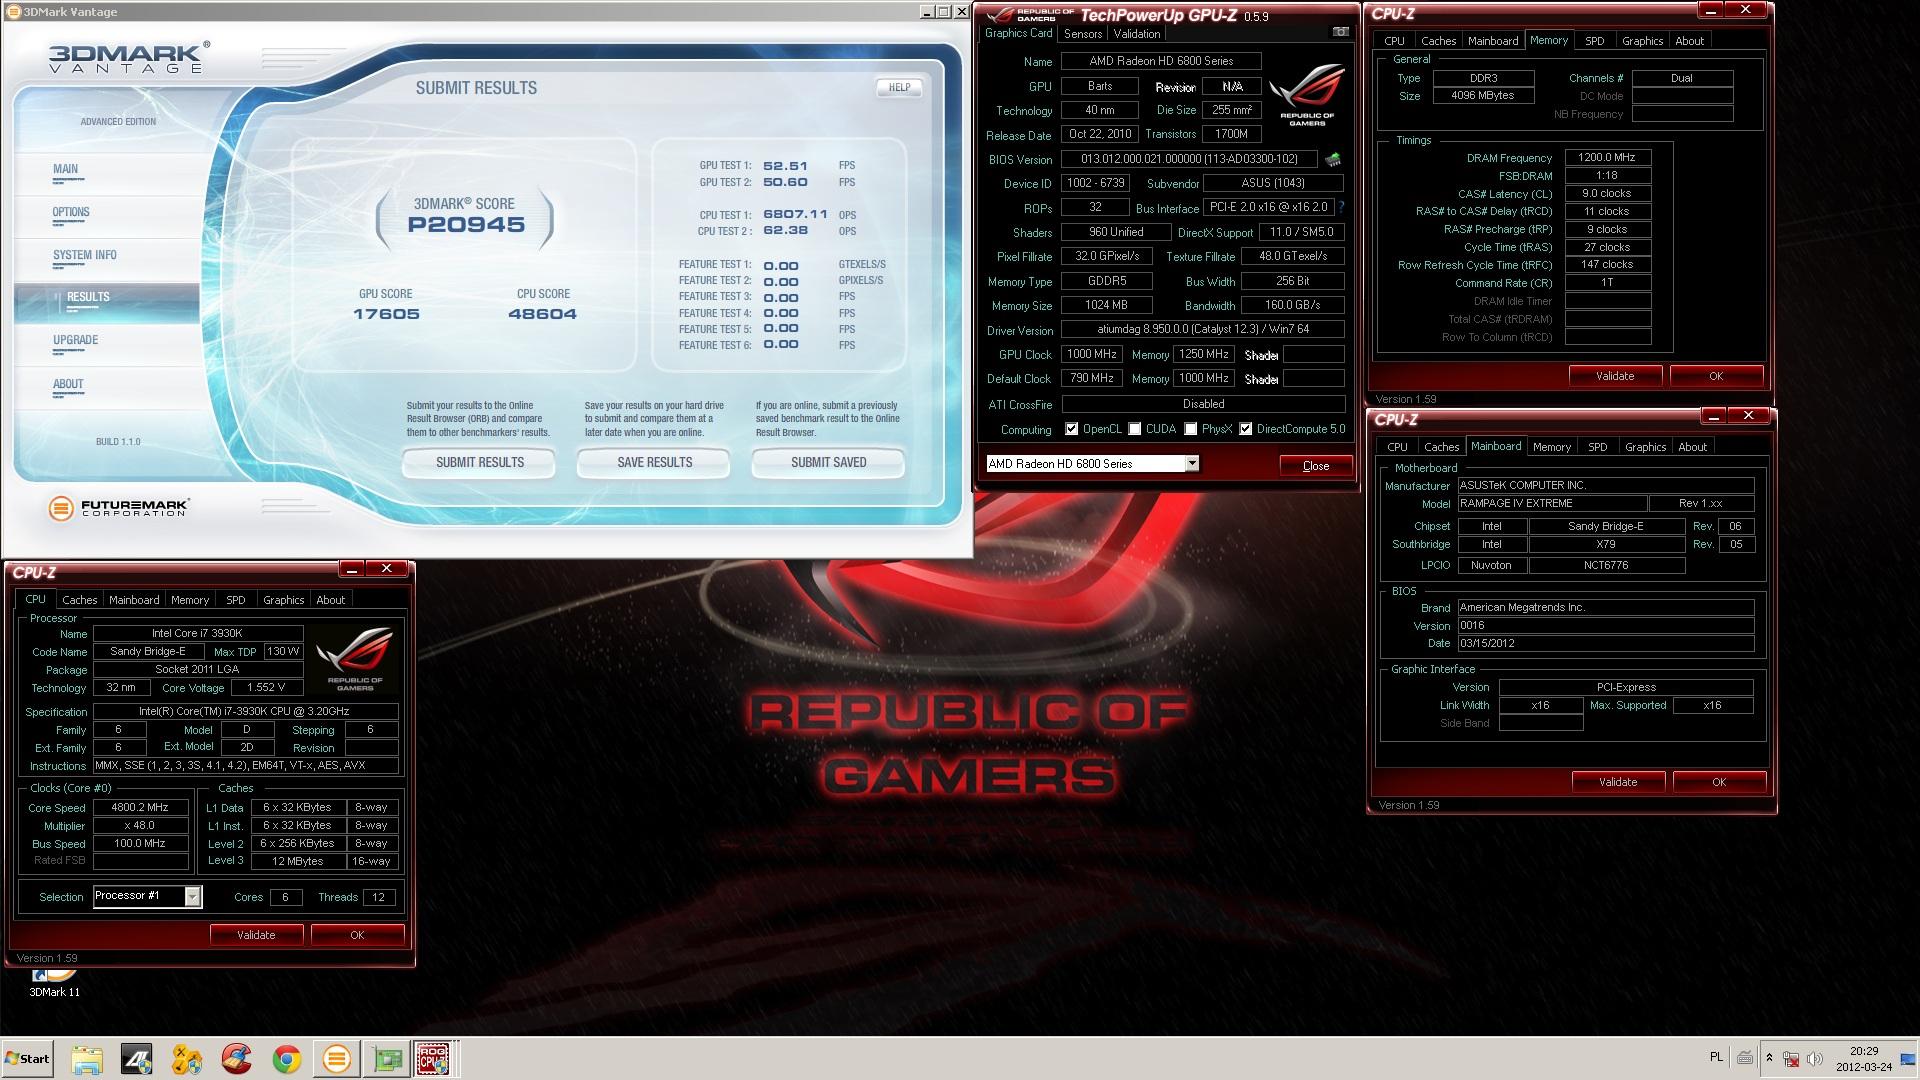Open the 3DMark 11 desktop shortcut
Image resolution: width=1920 pixels, height=1080 pixels.
pos(54,981)
